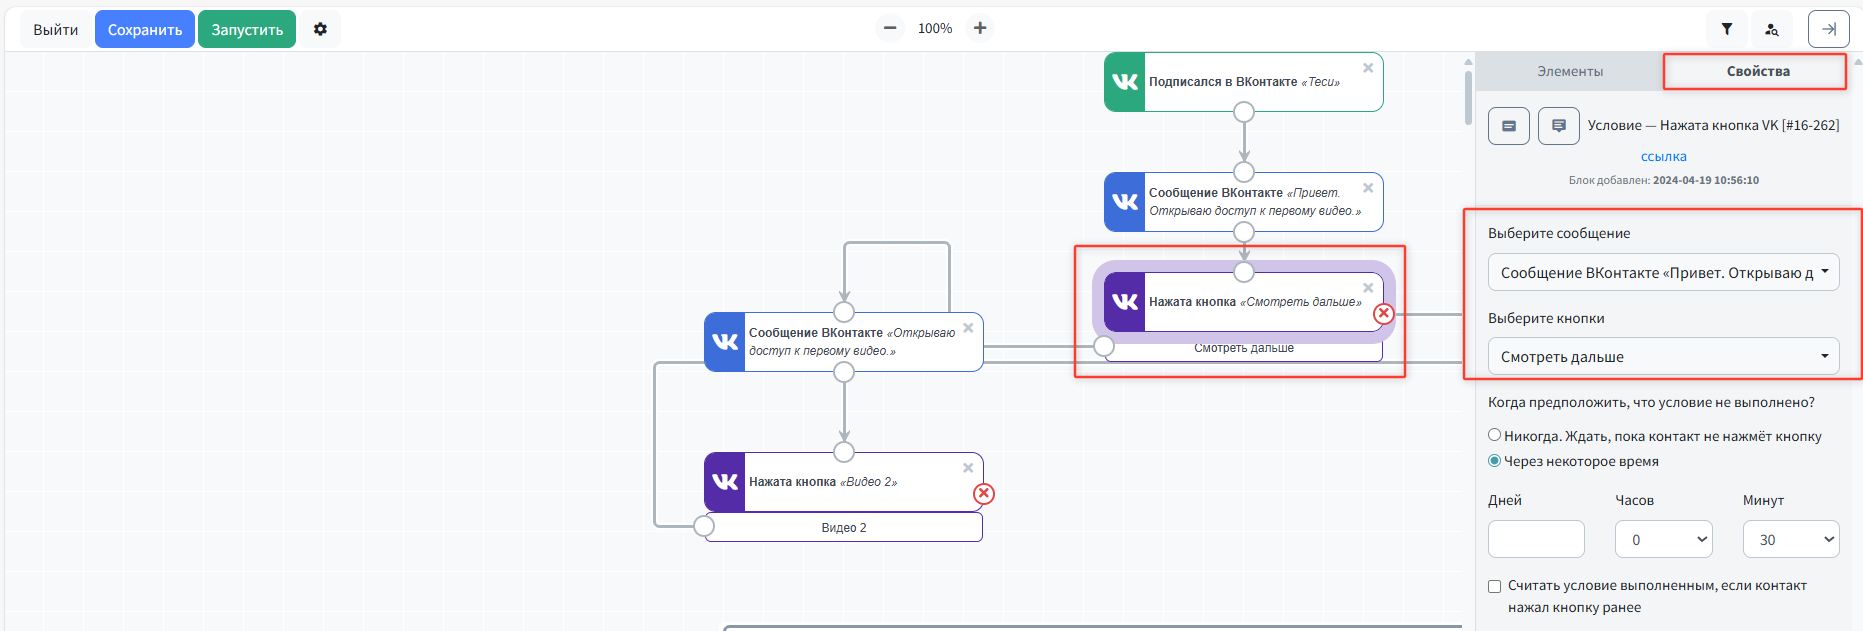Select «Никогда. Ждать» radio option
Screen dimensions: 1863x631
1494,435
